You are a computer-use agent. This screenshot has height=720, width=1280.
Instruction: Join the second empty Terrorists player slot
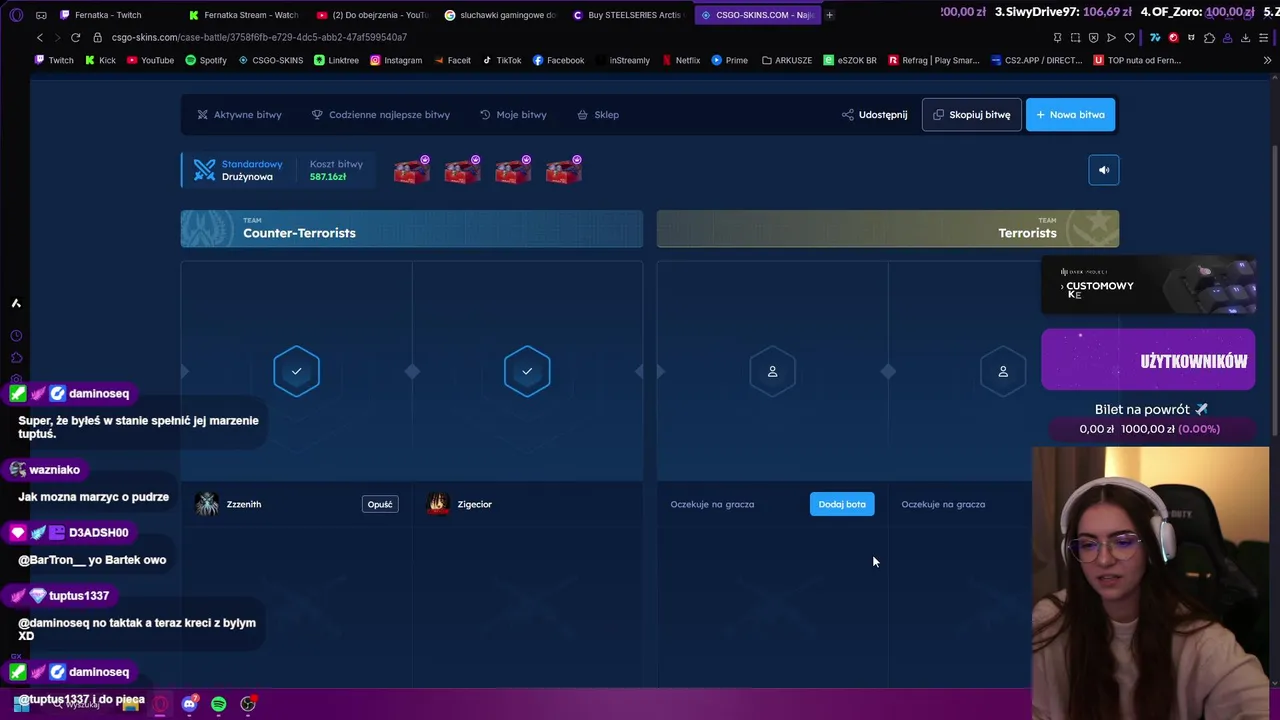(1003, 371)
